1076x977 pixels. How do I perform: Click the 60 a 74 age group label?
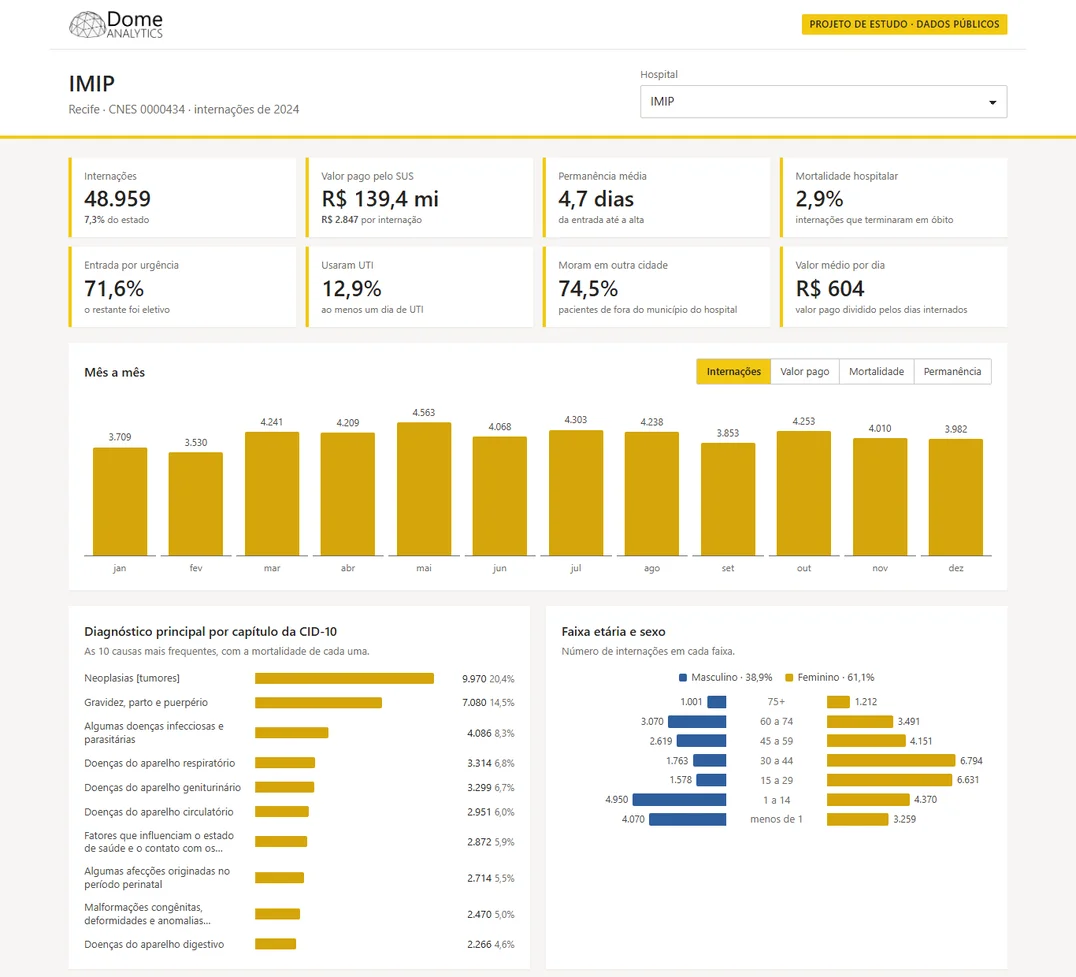tap(776, 722)
